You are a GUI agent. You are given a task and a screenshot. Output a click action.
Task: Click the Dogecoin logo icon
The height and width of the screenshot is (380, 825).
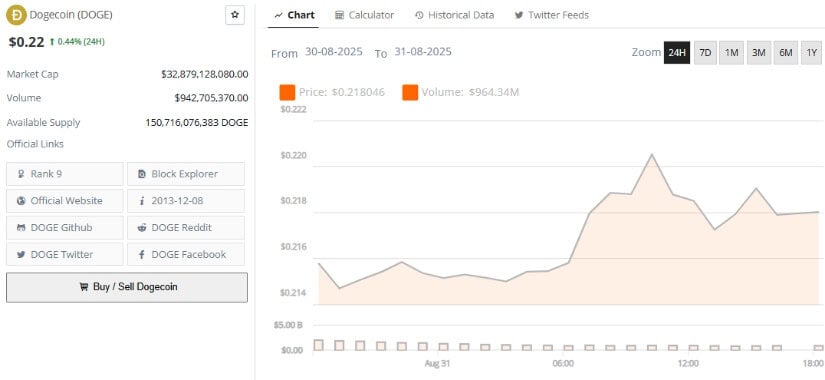click(x=16, y=15)
